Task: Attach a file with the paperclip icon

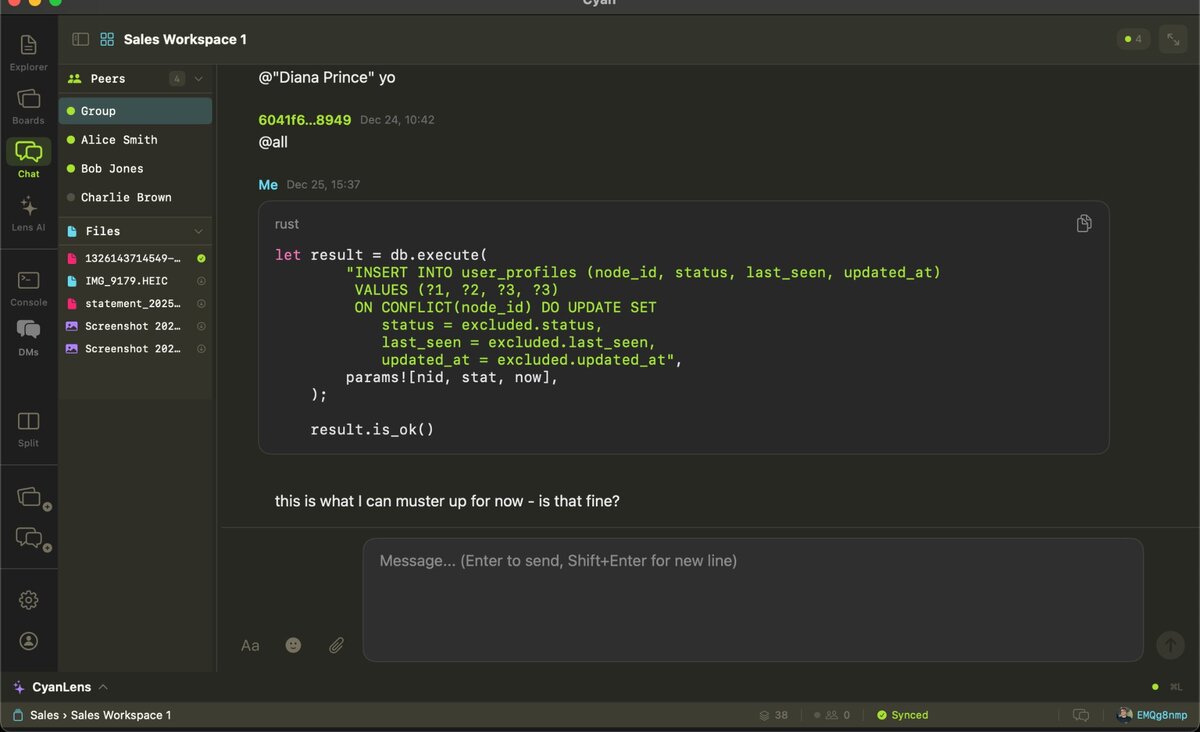Action: pyautogui.click(x=336, y=645)
